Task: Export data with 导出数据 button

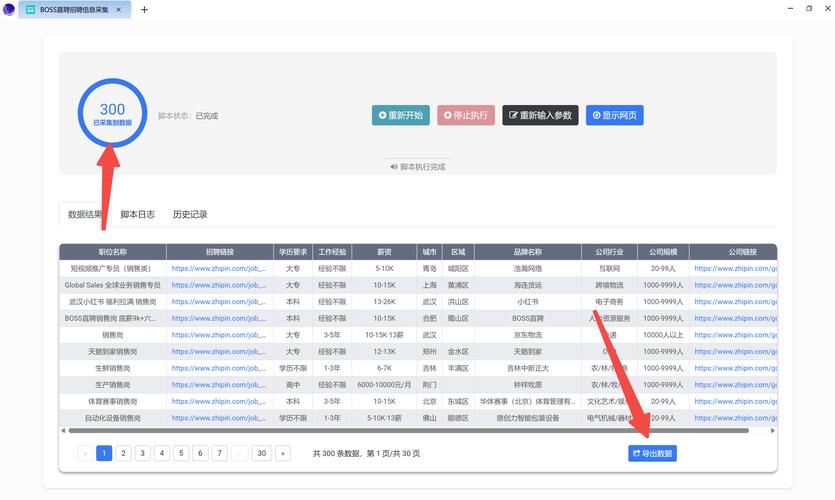Action: (652, 453)
